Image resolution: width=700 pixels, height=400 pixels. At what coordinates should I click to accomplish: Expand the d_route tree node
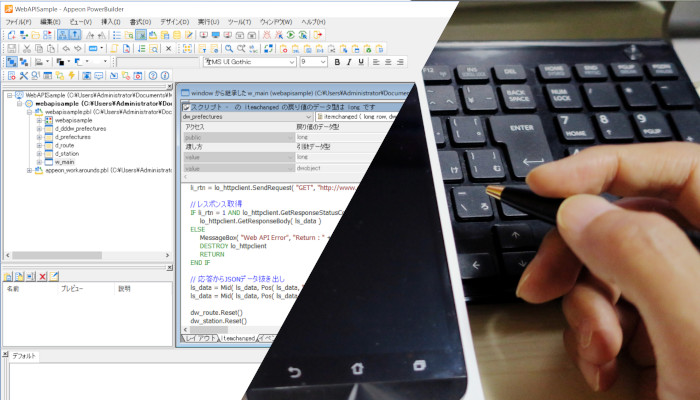(39, 145)
